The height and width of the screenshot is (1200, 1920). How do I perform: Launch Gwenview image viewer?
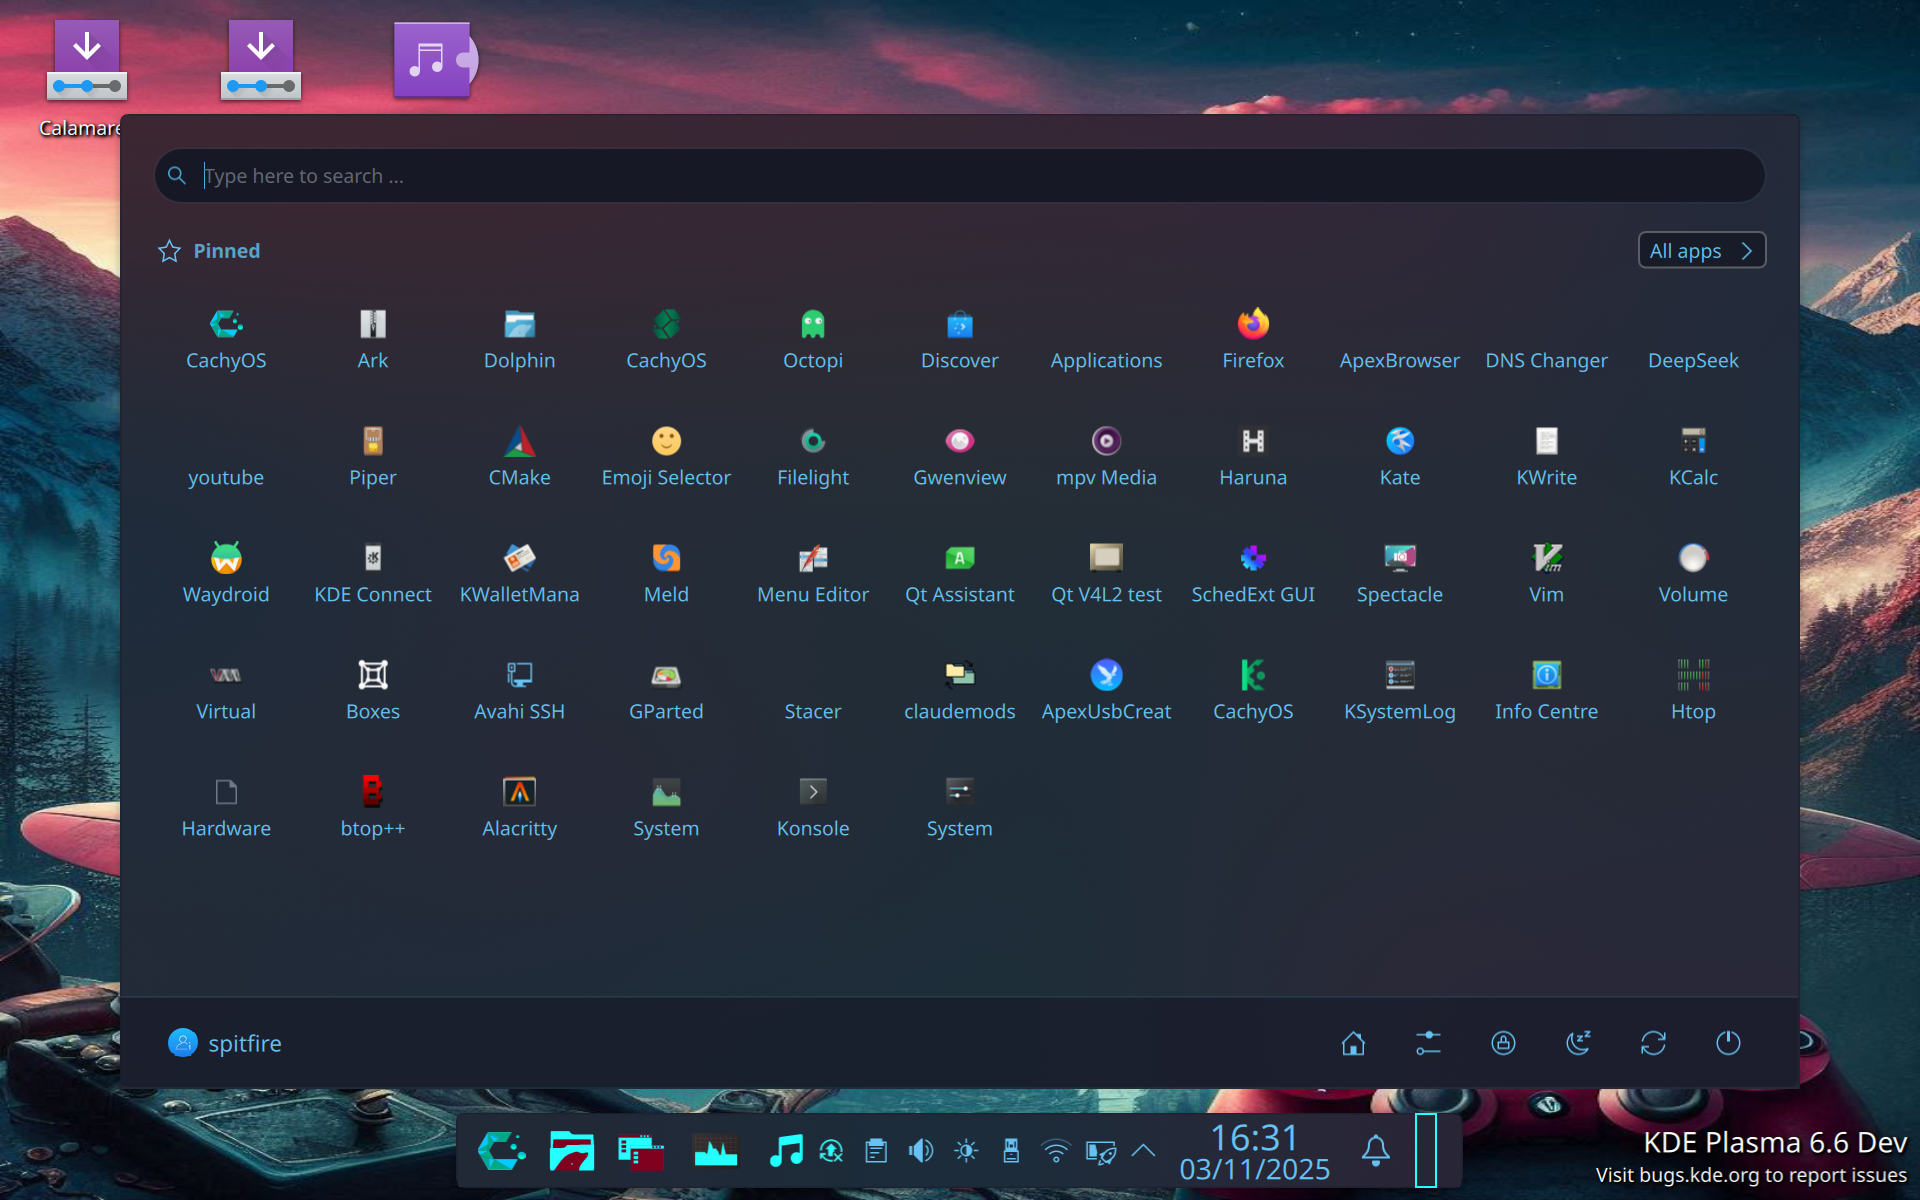959,457
